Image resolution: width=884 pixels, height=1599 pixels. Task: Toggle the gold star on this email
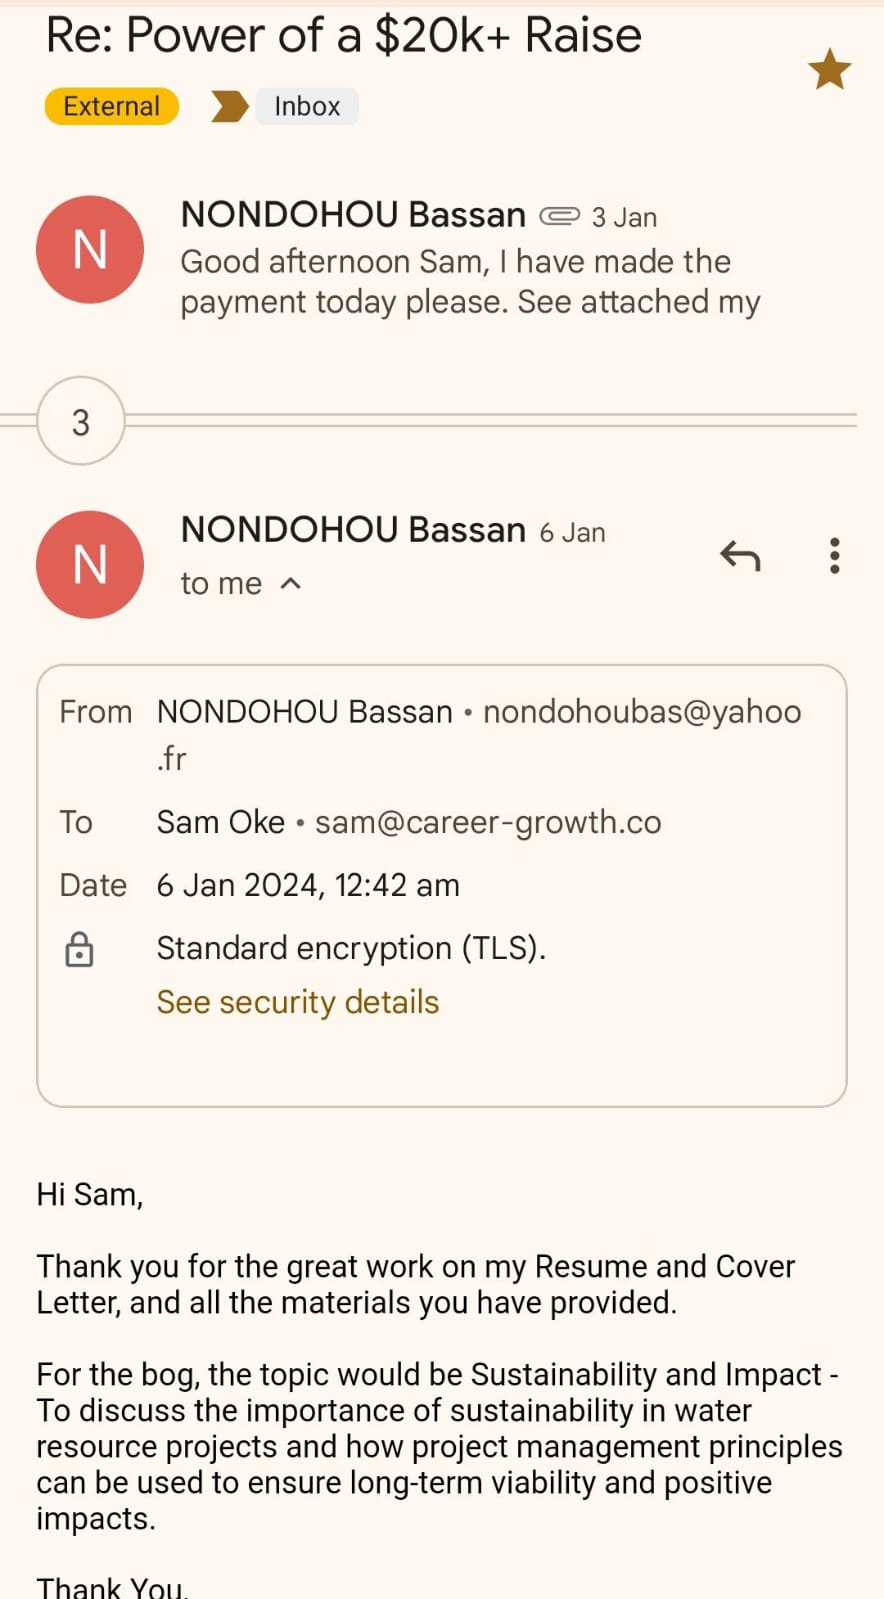(829, 70)
